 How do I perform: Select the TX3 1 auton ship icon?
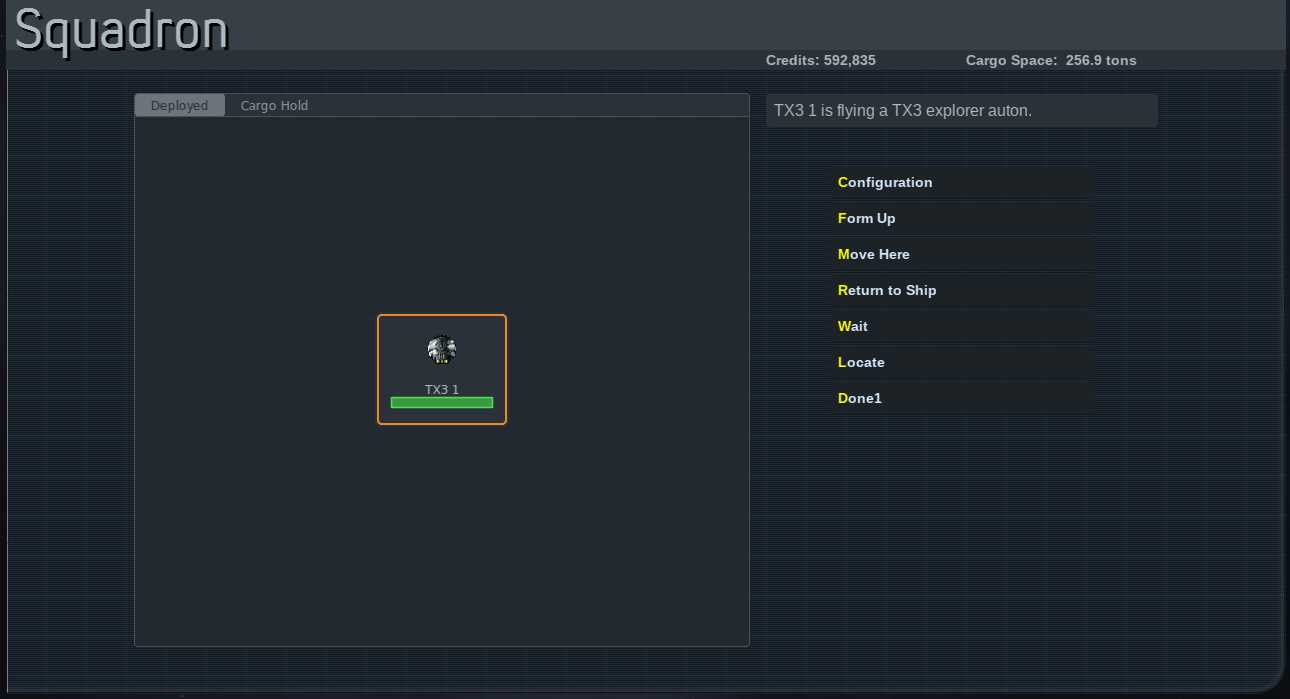coord(442,350)
